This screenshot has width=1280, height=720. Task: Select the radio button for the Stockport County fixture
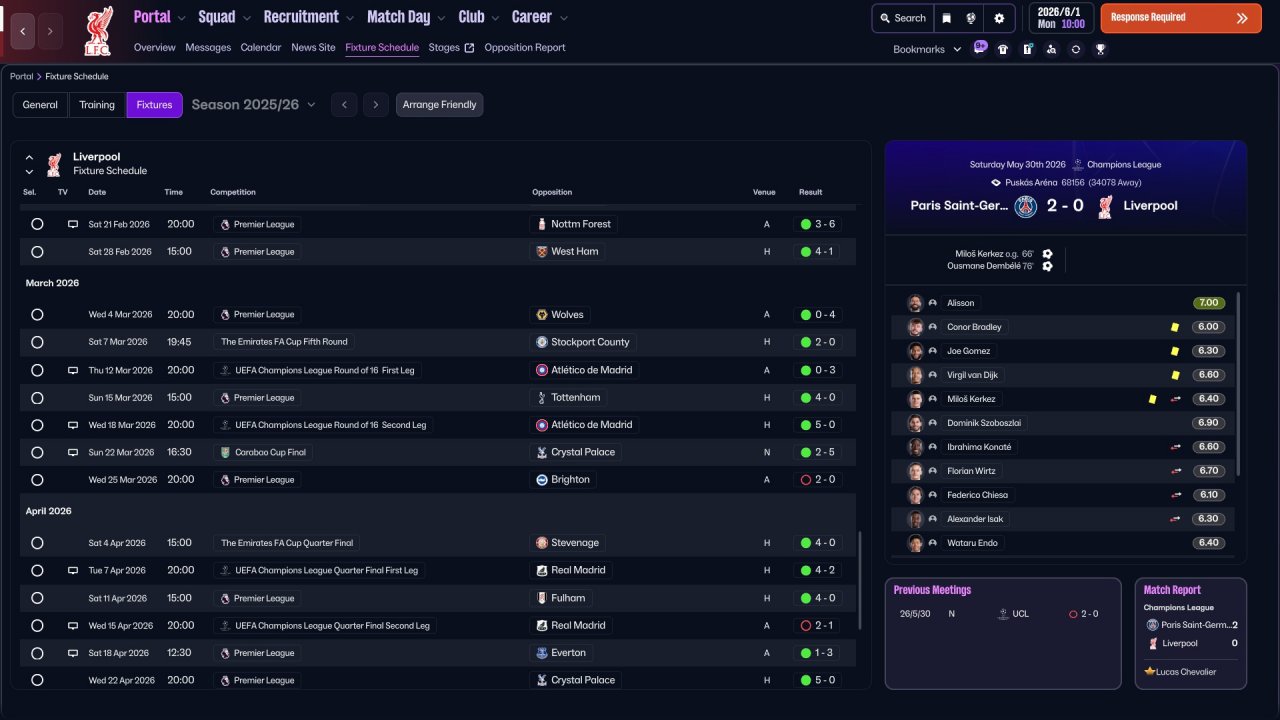[37, 342]
